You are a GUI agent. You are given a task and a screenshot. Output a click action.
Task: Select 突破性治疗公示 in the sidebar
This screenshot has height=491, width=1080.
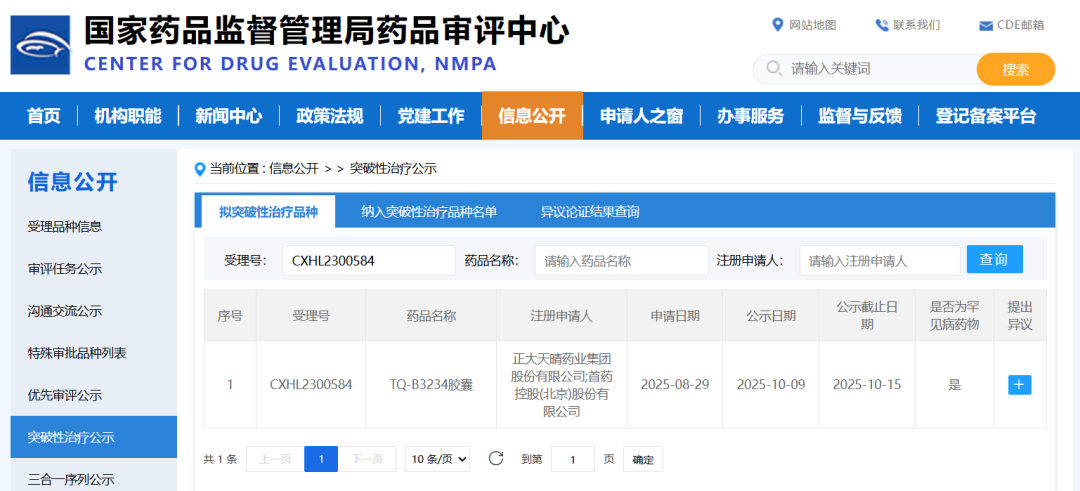click(94, 437)
